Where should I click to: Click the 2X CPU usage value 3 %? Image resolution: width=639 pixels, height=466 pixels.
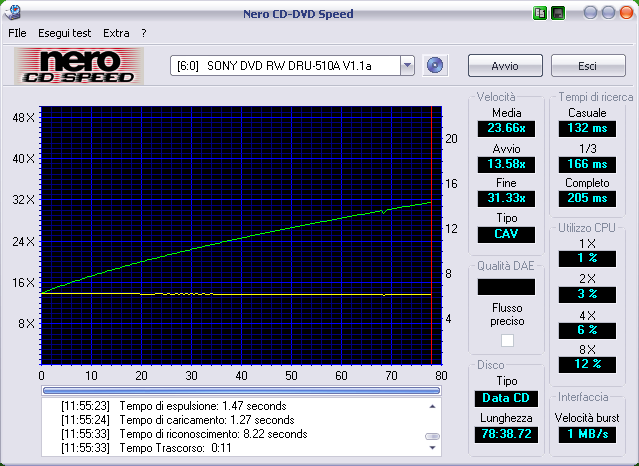click(587, 294)
